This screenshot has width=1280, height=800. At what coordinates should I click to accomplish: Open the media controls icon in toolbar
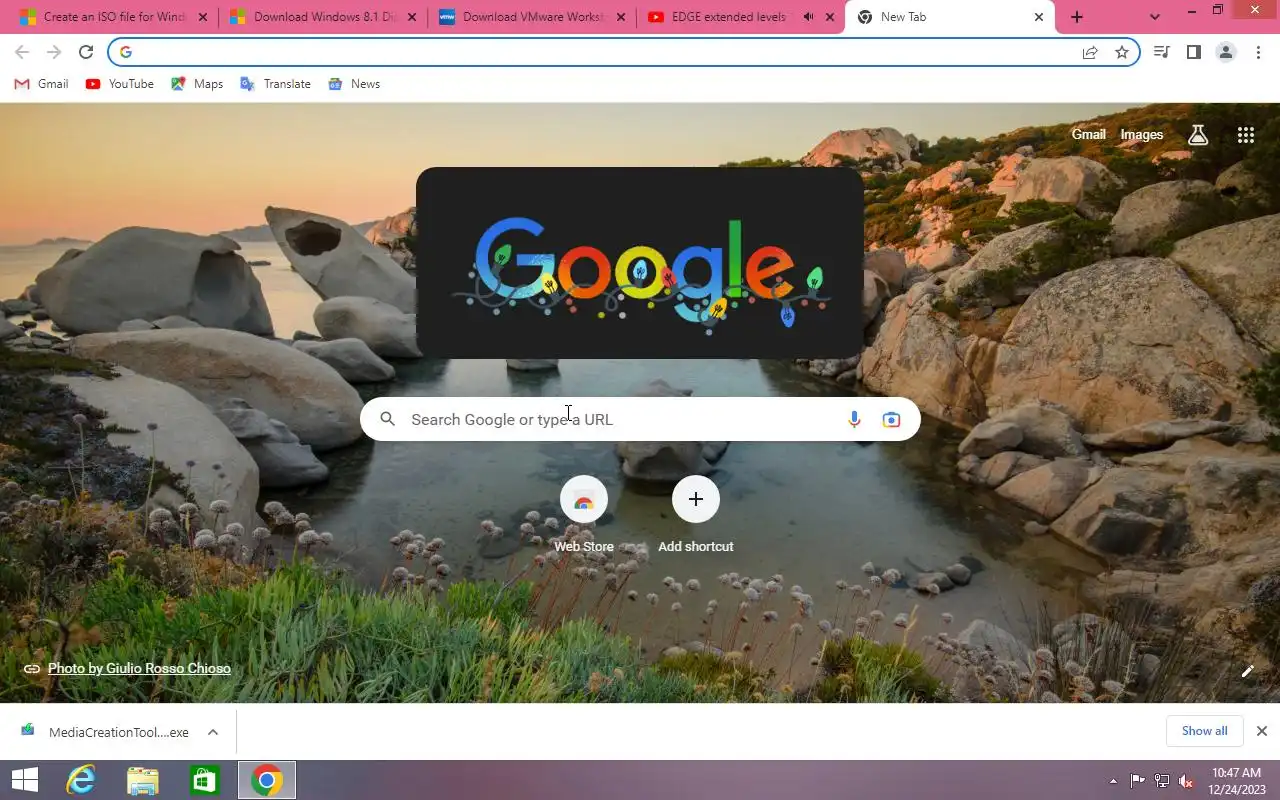(1161, 52)
